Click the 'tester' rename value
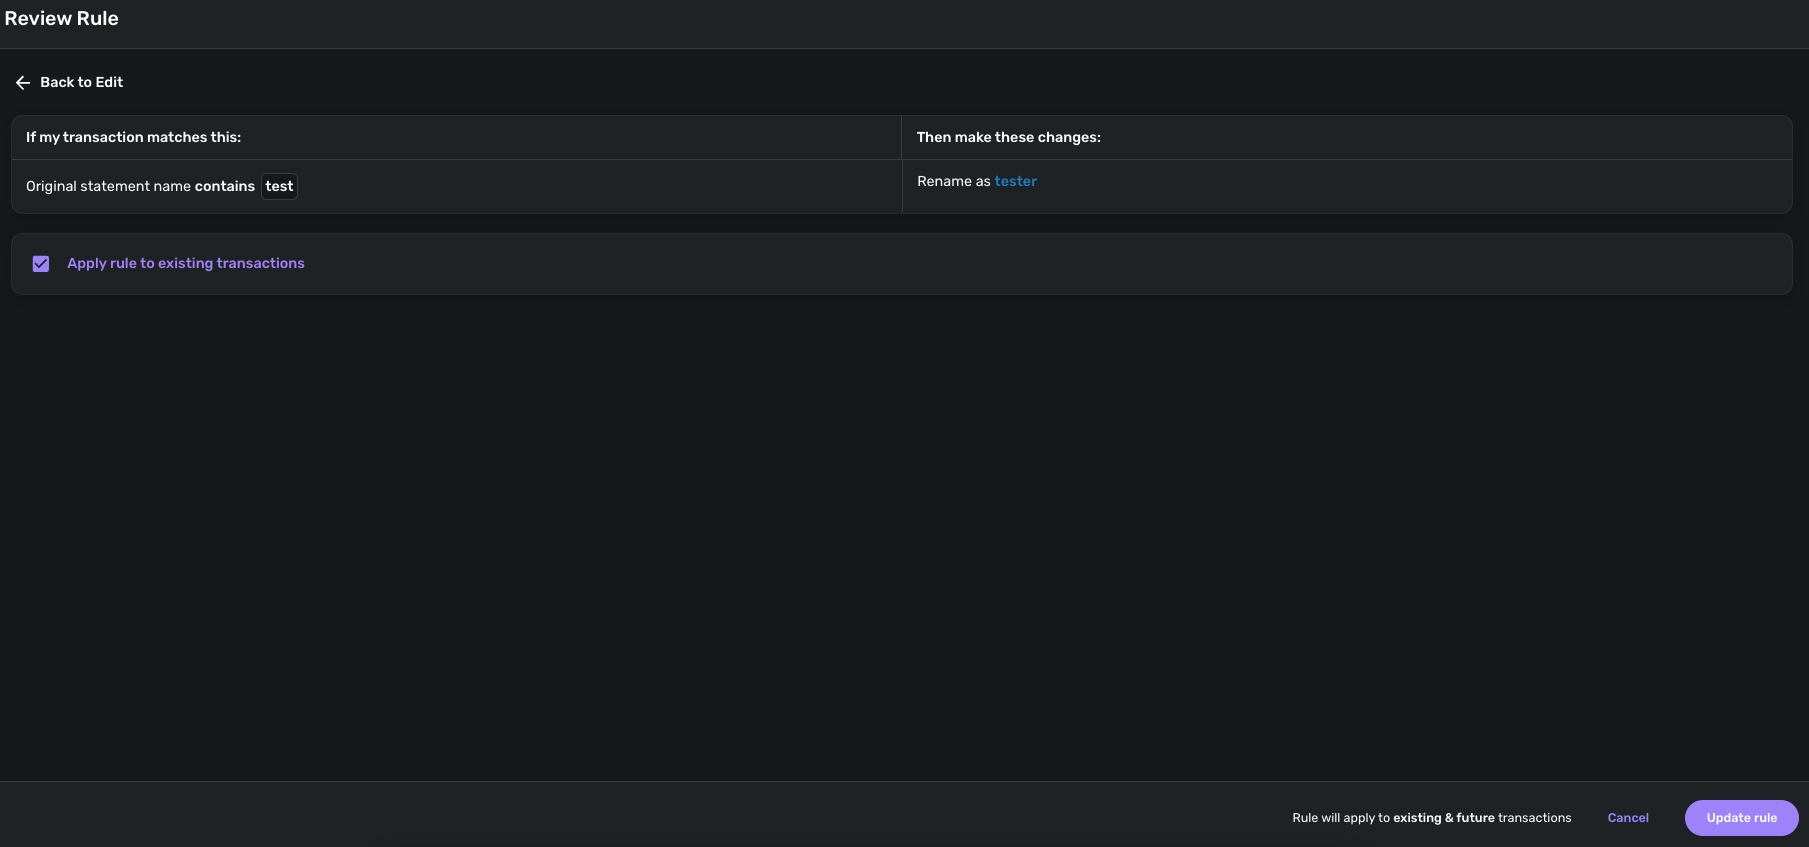Viewport: 1809px width, 847px height. click(x=1015, y=181)
